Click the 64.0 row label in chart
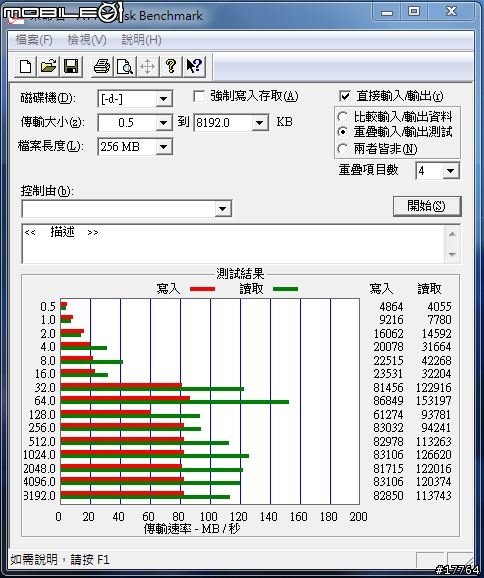Viewport: 484px width, 578px height. (45, 401)
